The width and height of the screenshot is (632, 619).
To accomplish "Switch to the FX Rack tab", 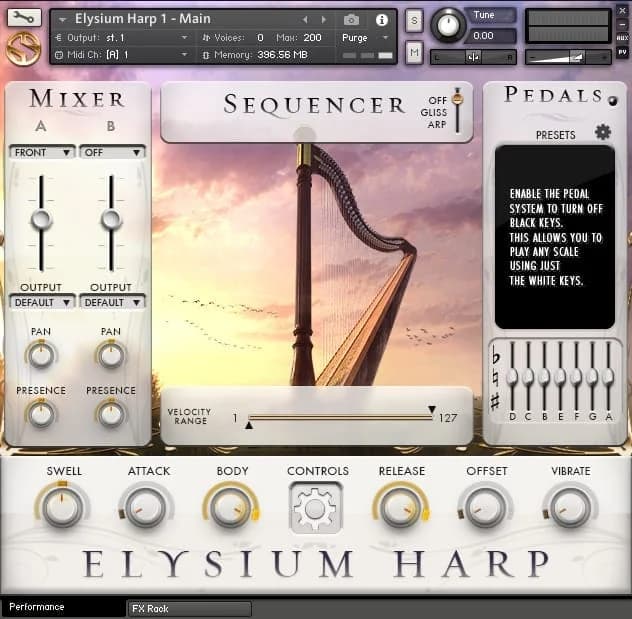I will tap(189, 609).
